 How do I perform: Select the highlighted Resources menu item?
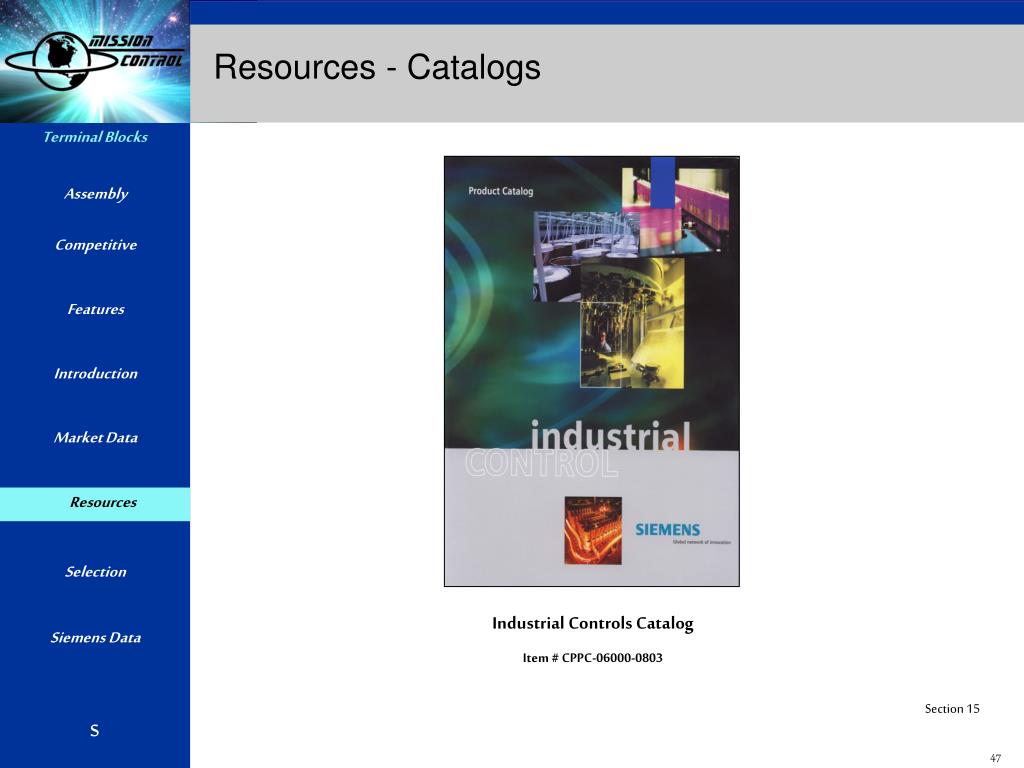coord(95,504)
